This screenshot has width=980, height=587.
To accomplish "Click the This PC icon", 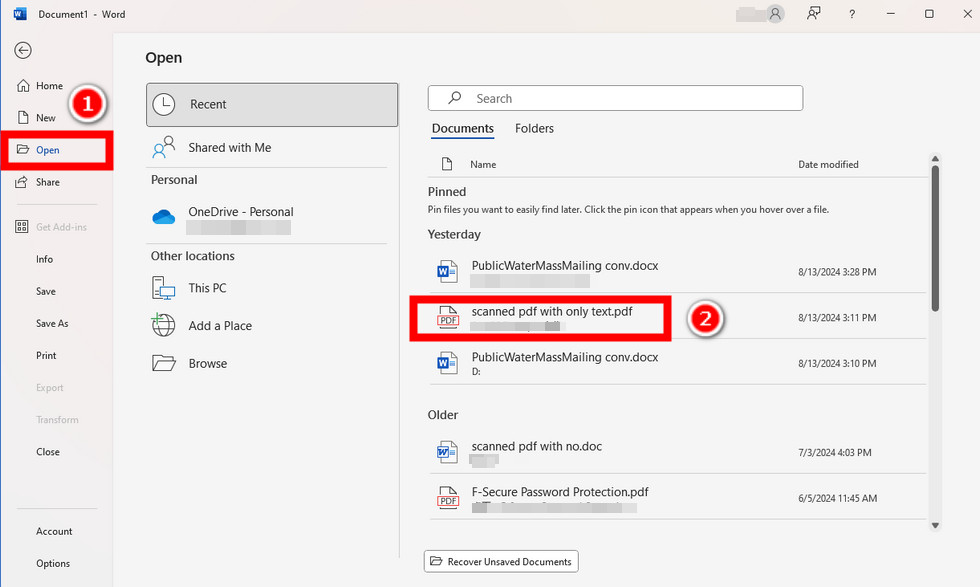I will [163, 287].
